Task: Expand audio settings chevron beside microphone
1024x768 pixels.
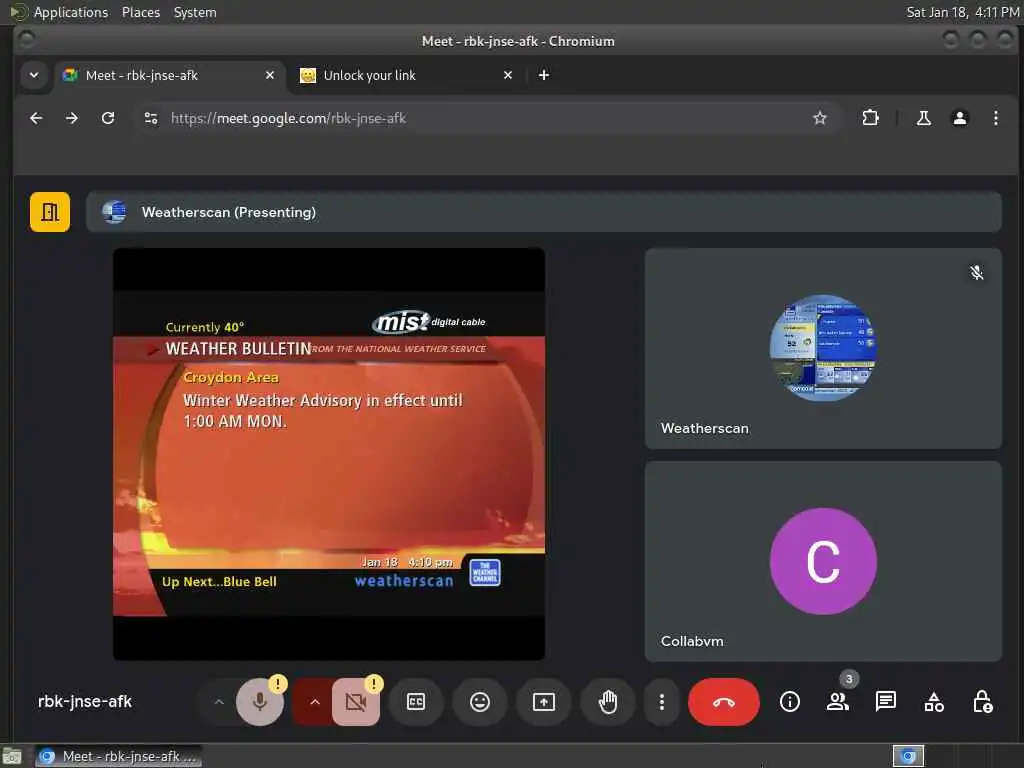Action: pyautogui.click(x=219, y=702)
